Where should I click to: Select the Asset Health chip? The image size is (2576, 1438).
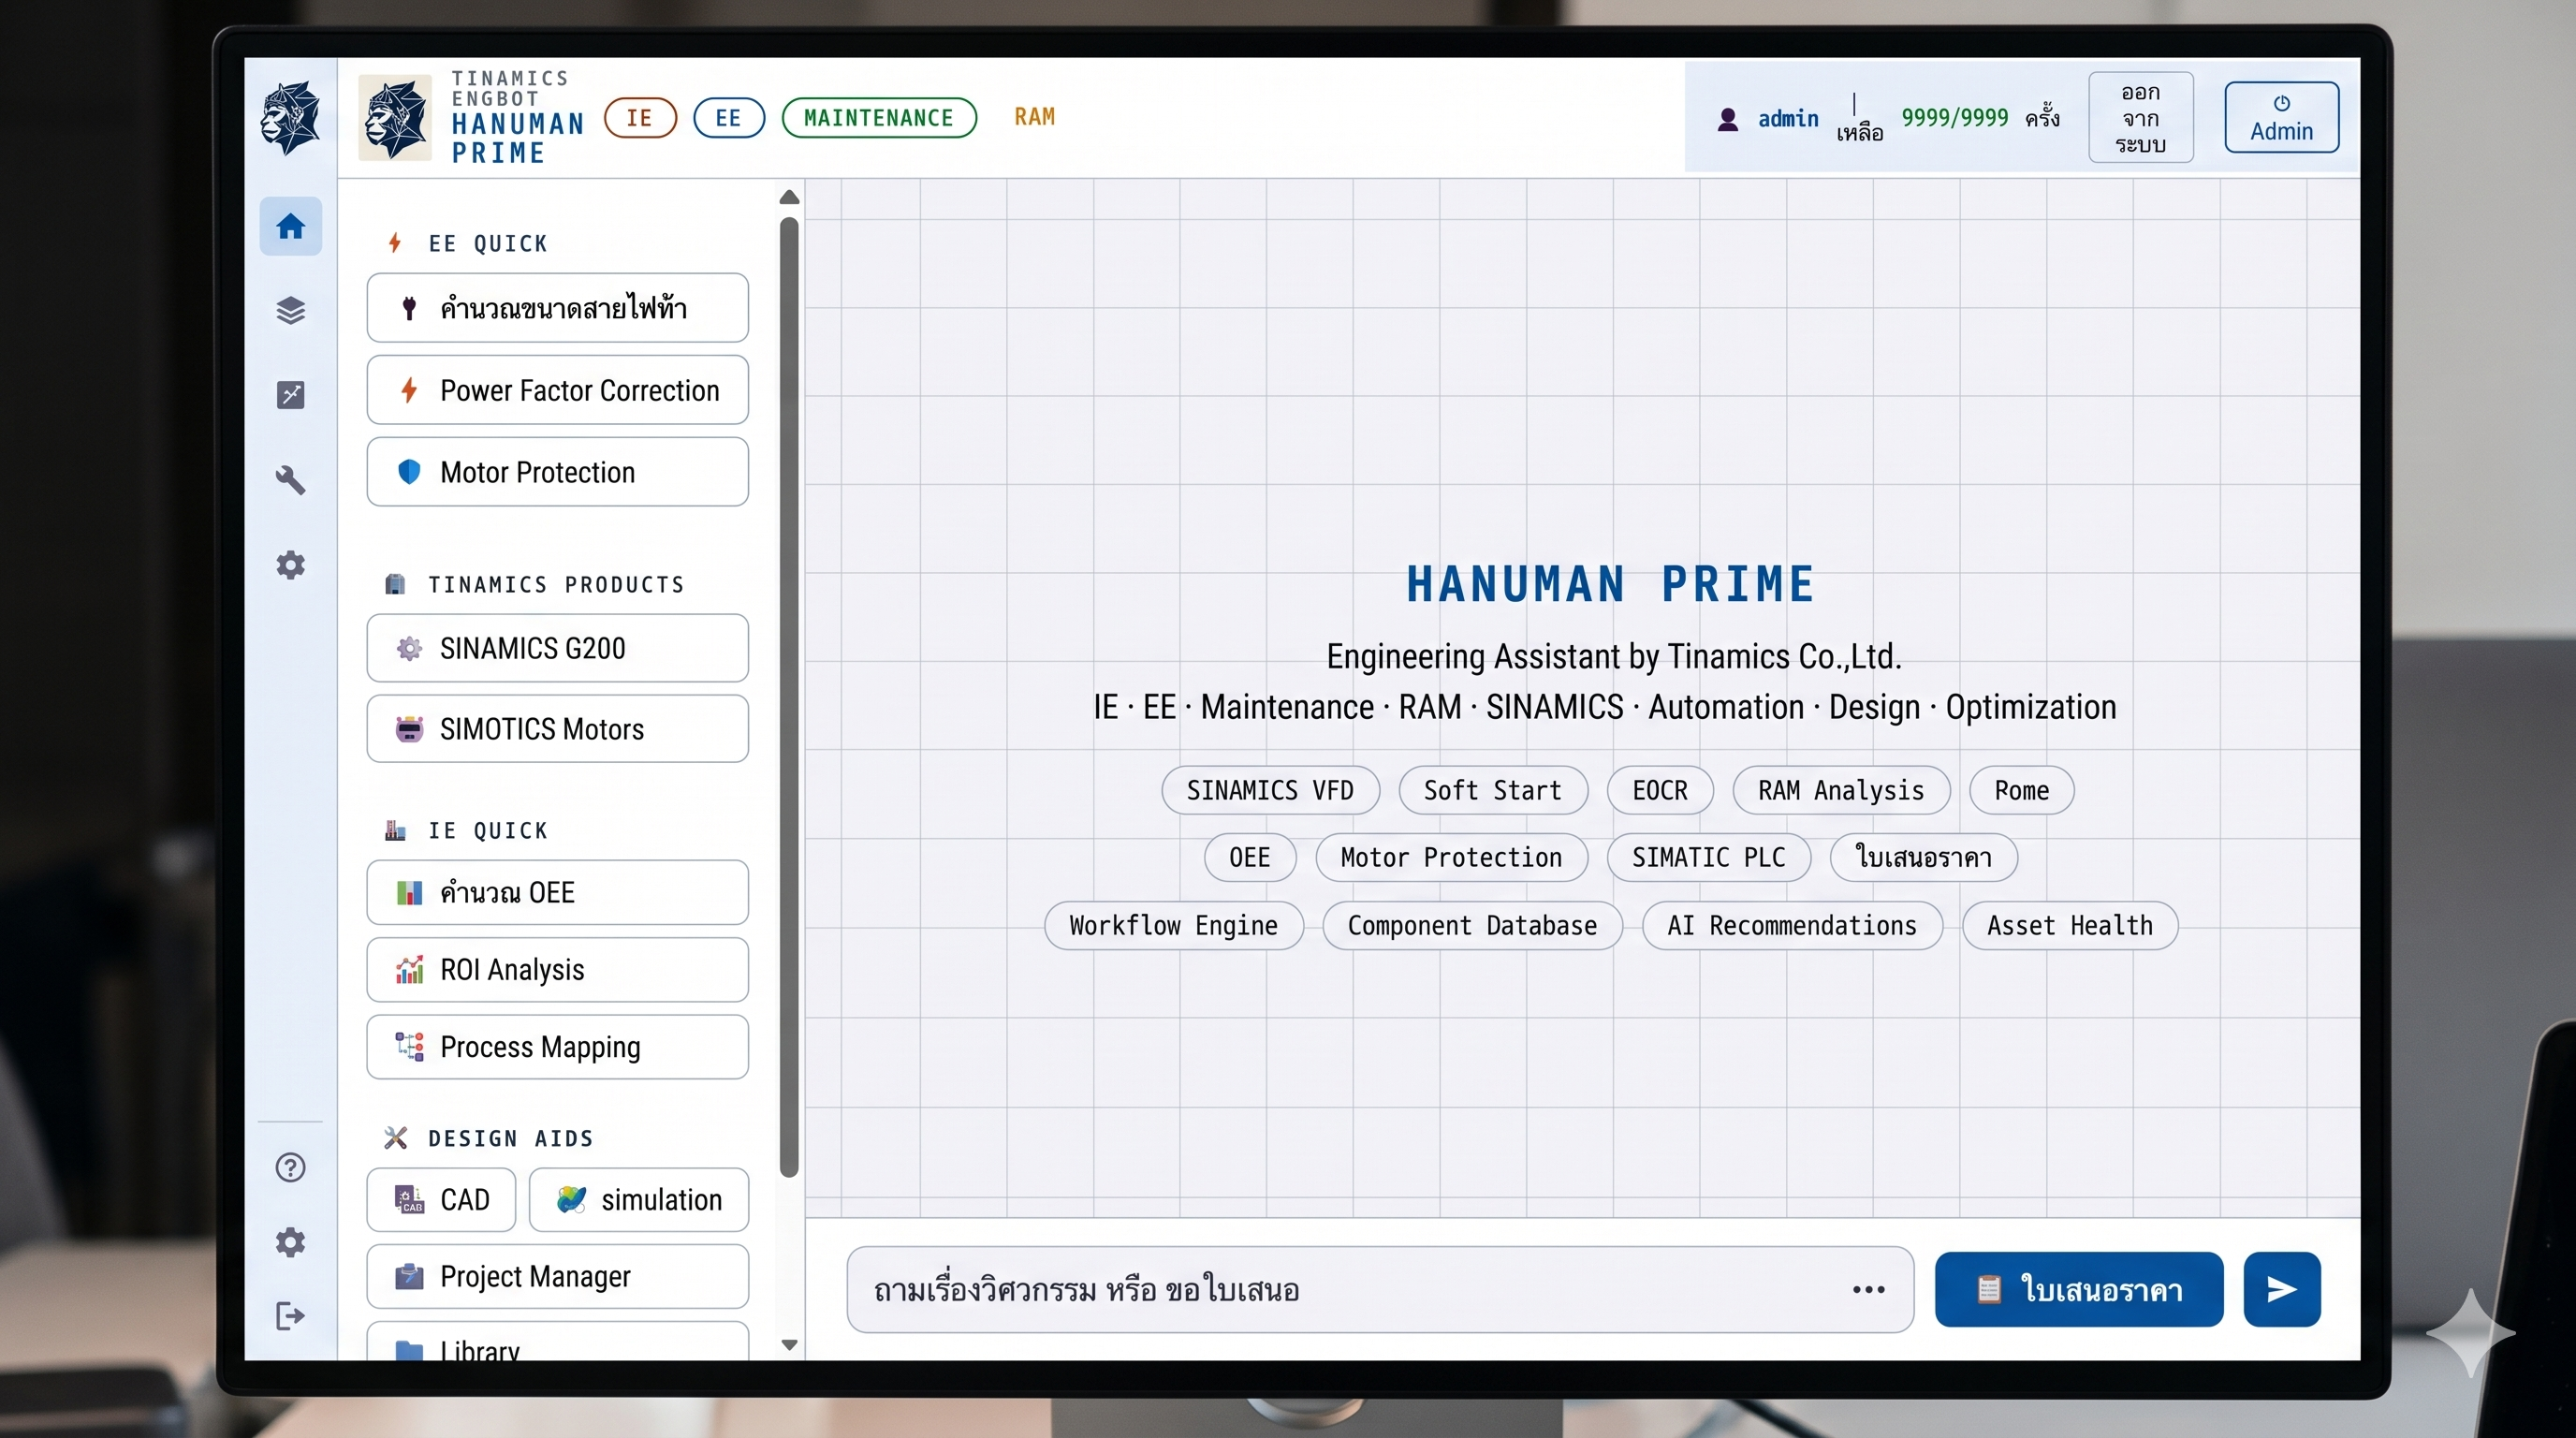click(2069, 925)
